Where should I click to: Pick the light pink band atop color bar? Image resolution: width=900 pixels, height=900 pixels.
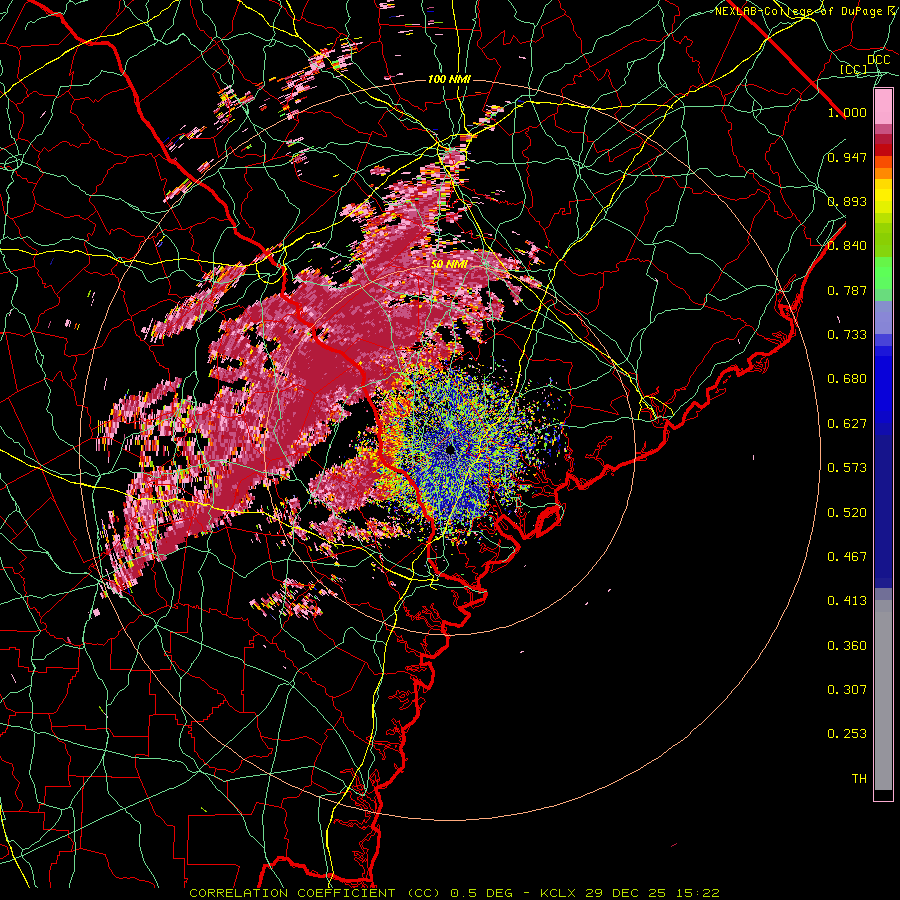883,106
